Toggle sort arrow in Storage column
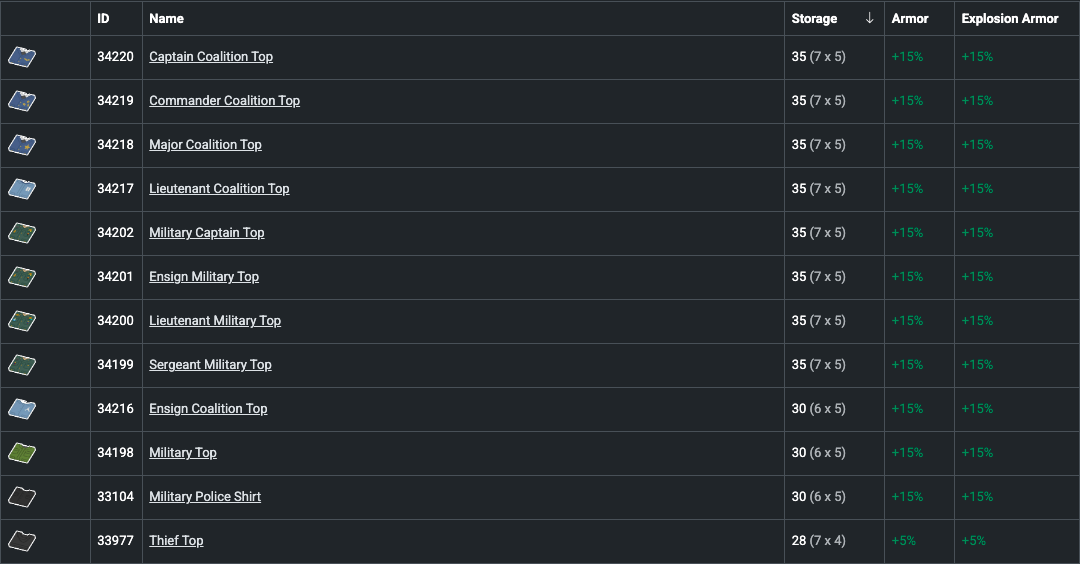Image resolution: width=1080 pixels, height=564 pixels. click(869, 18)
